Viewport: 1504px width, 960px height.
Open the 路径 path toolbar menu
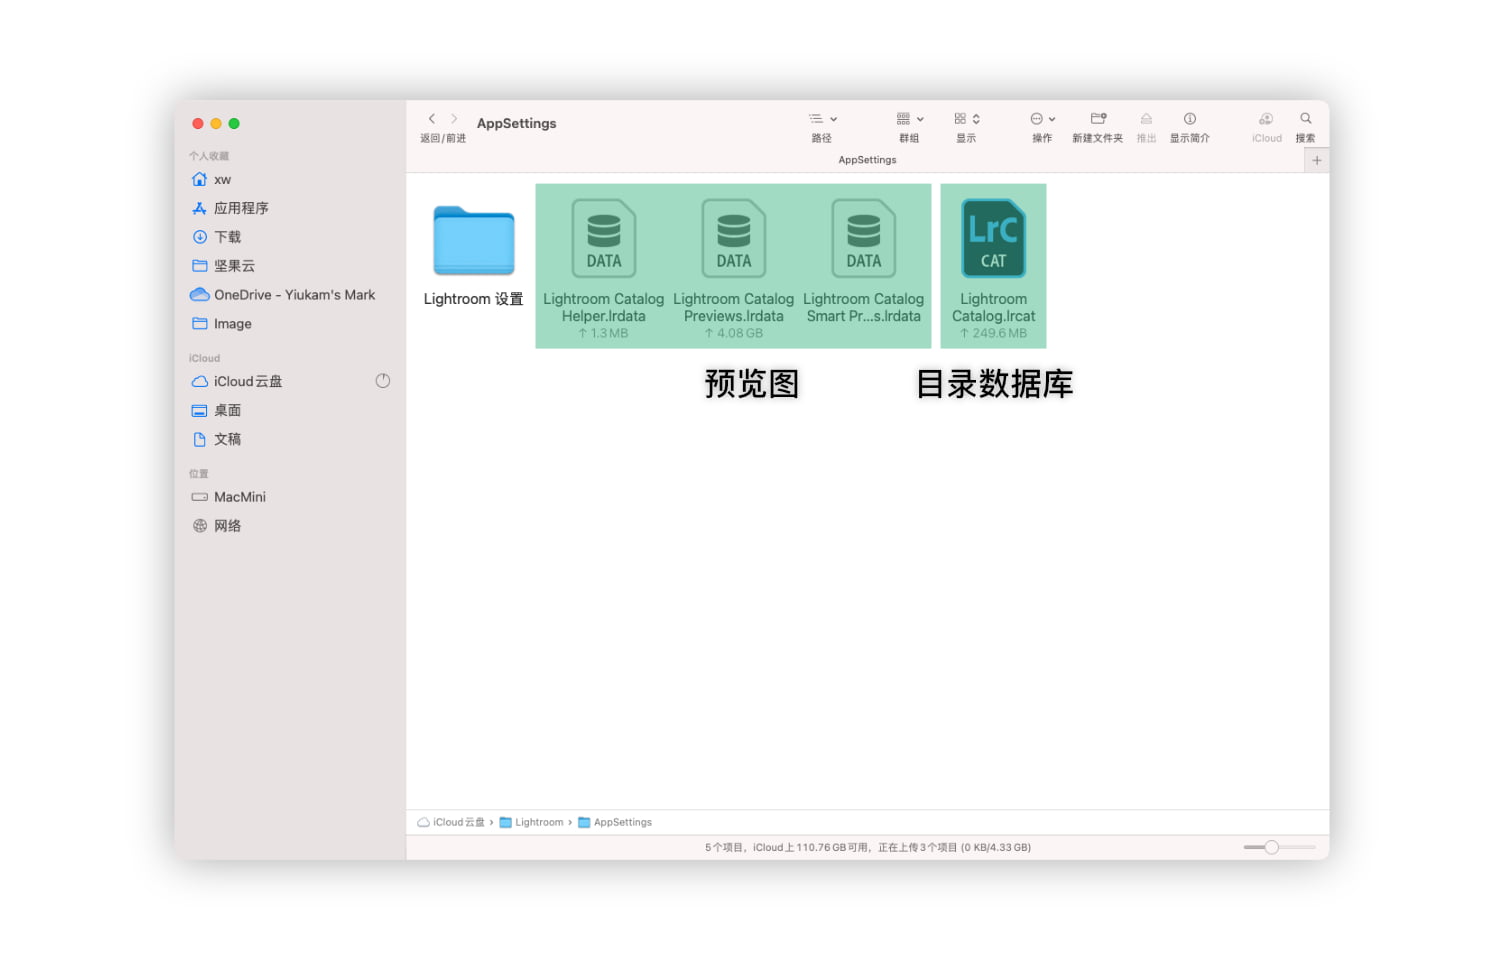coord(822,119)
